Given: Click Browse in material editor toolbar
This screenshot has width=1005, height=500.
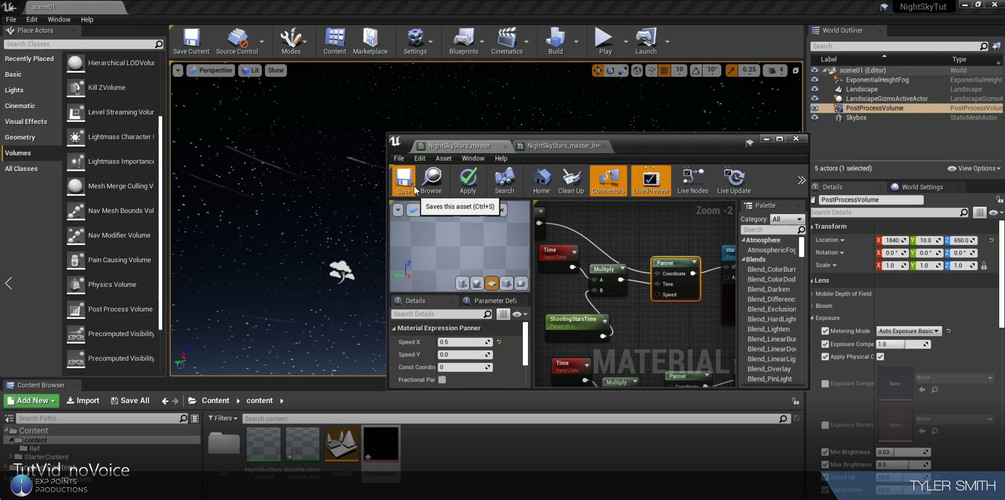Looking at the screenshot, I should point(431,180).
